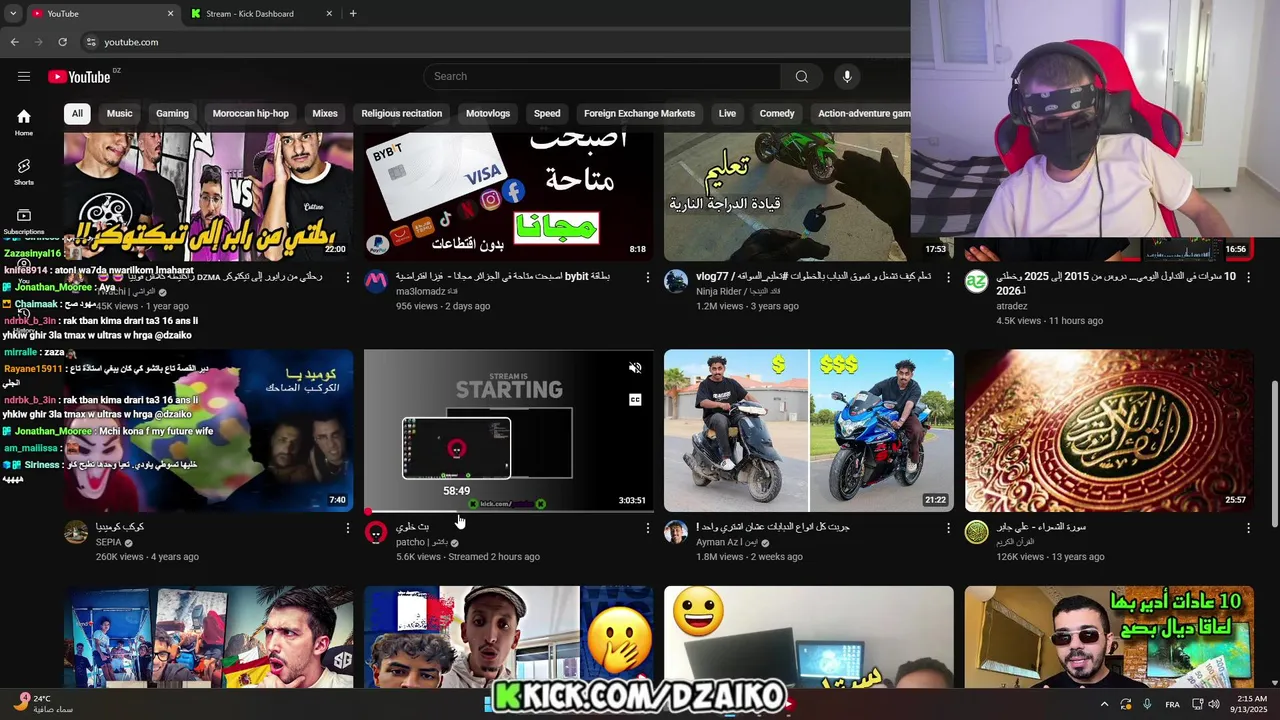Open the vlog77 video title
Screen dimensions: 1280x720
point(814,276)
